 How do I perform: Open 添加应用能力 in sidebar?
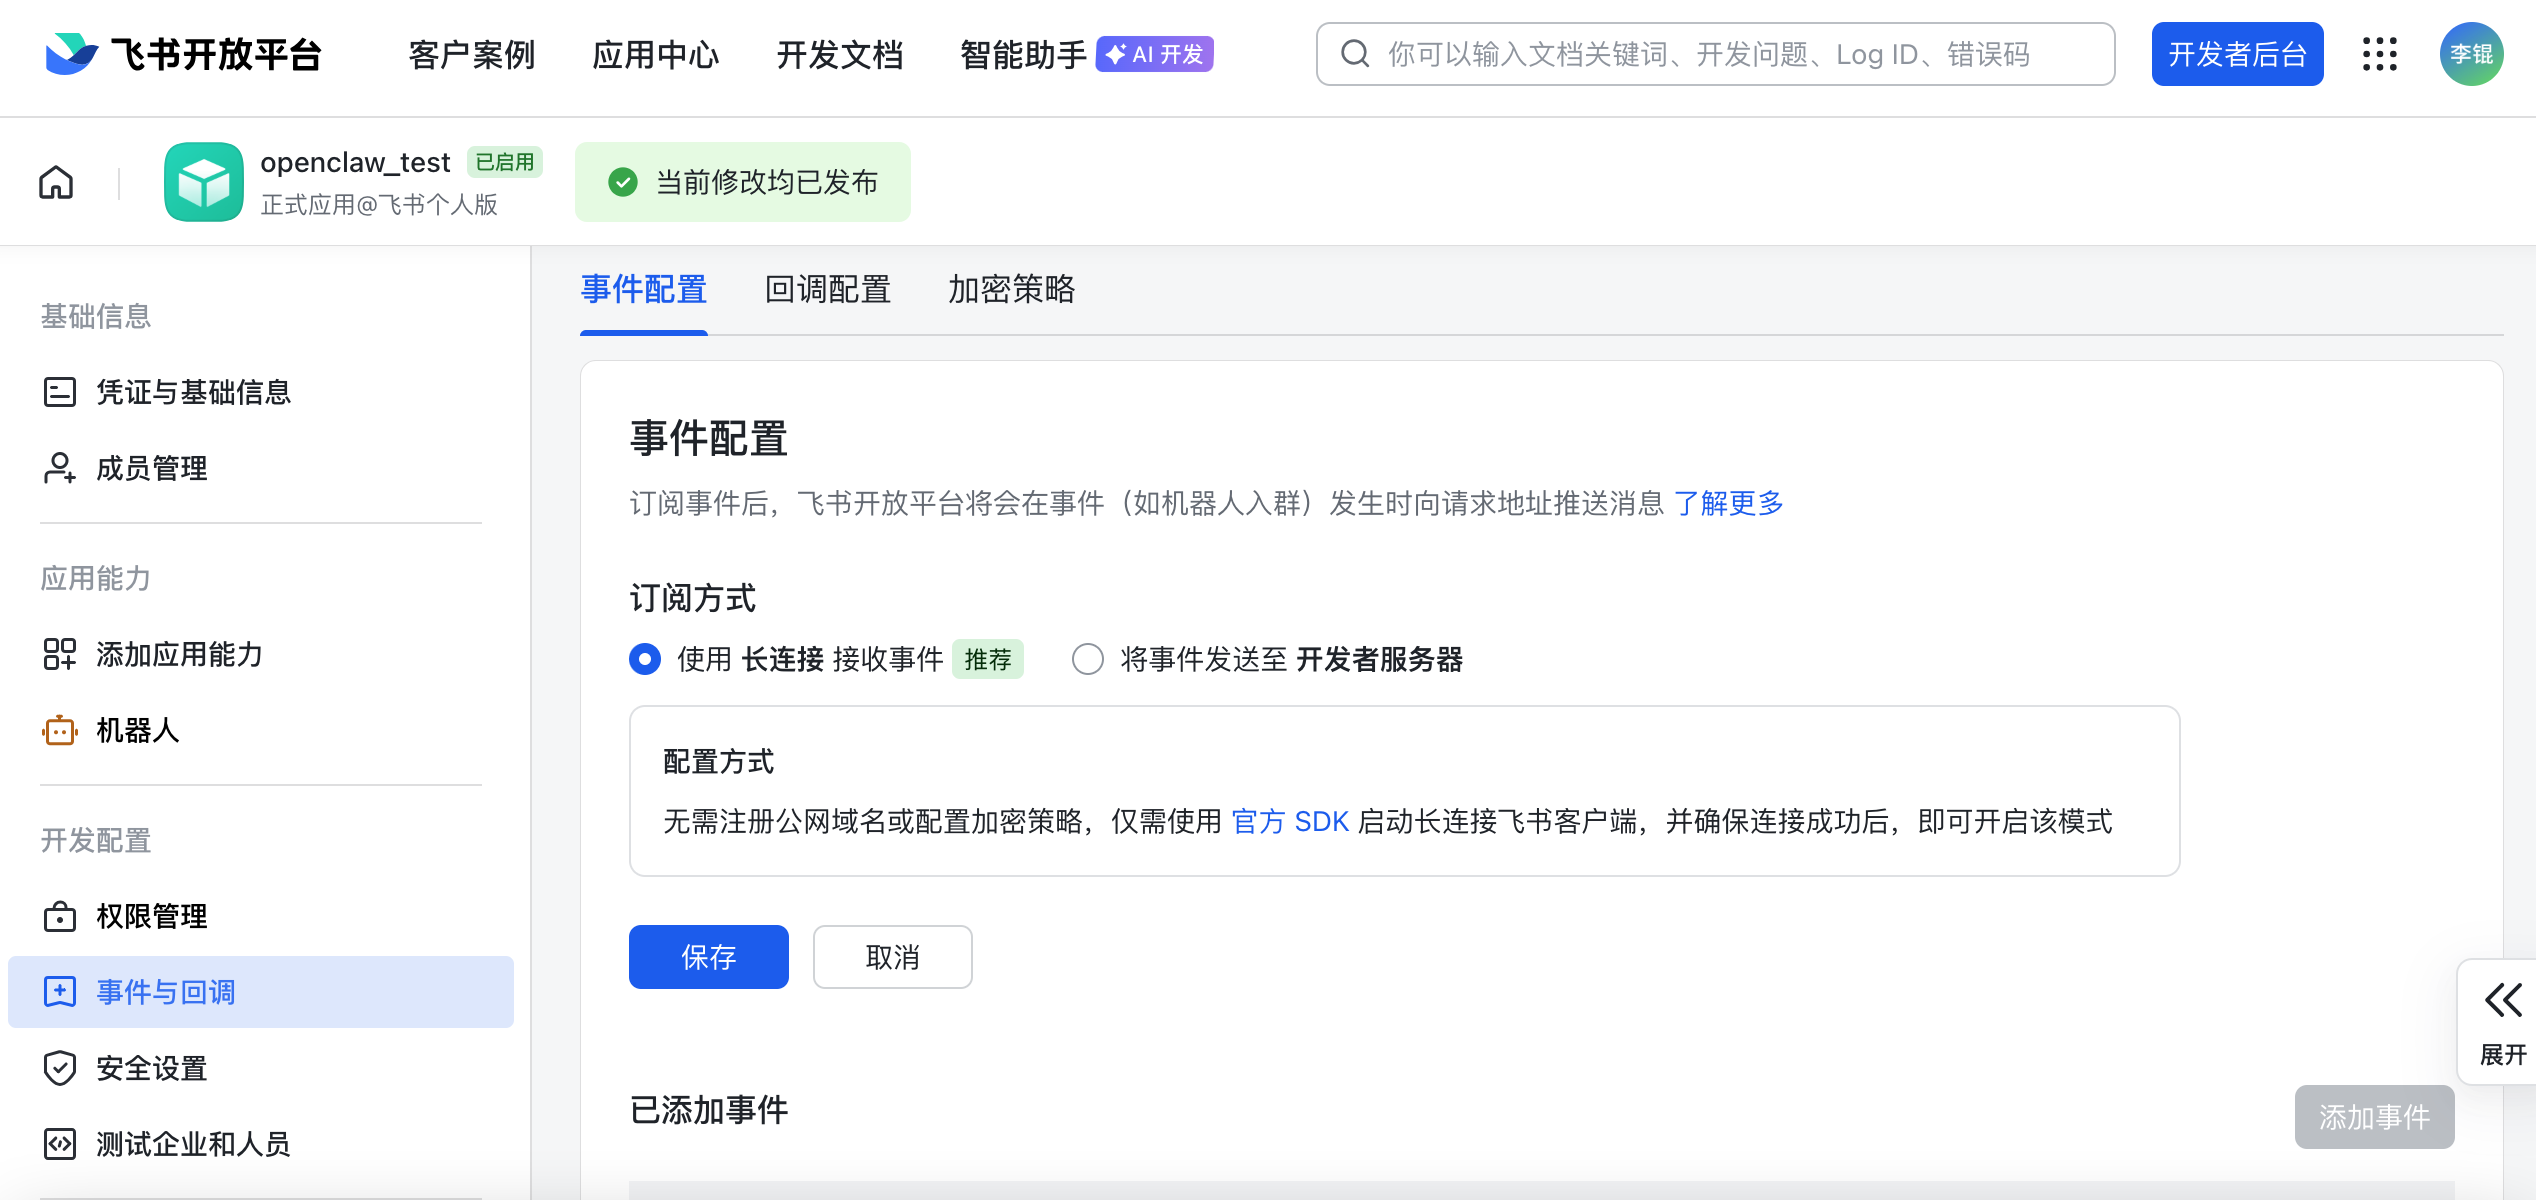(179, 655)
